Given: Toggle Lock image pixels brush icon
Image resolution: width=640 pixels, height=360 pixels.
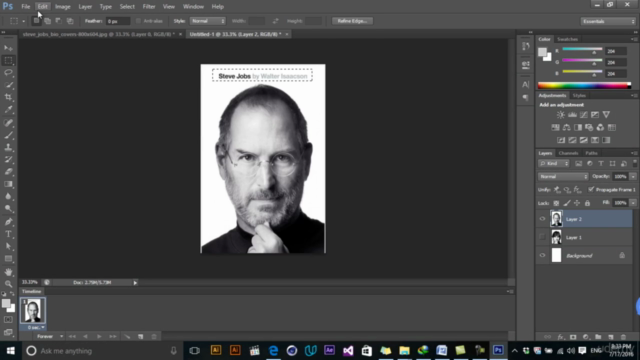Looking at the screenshot, I should [567, 203].
